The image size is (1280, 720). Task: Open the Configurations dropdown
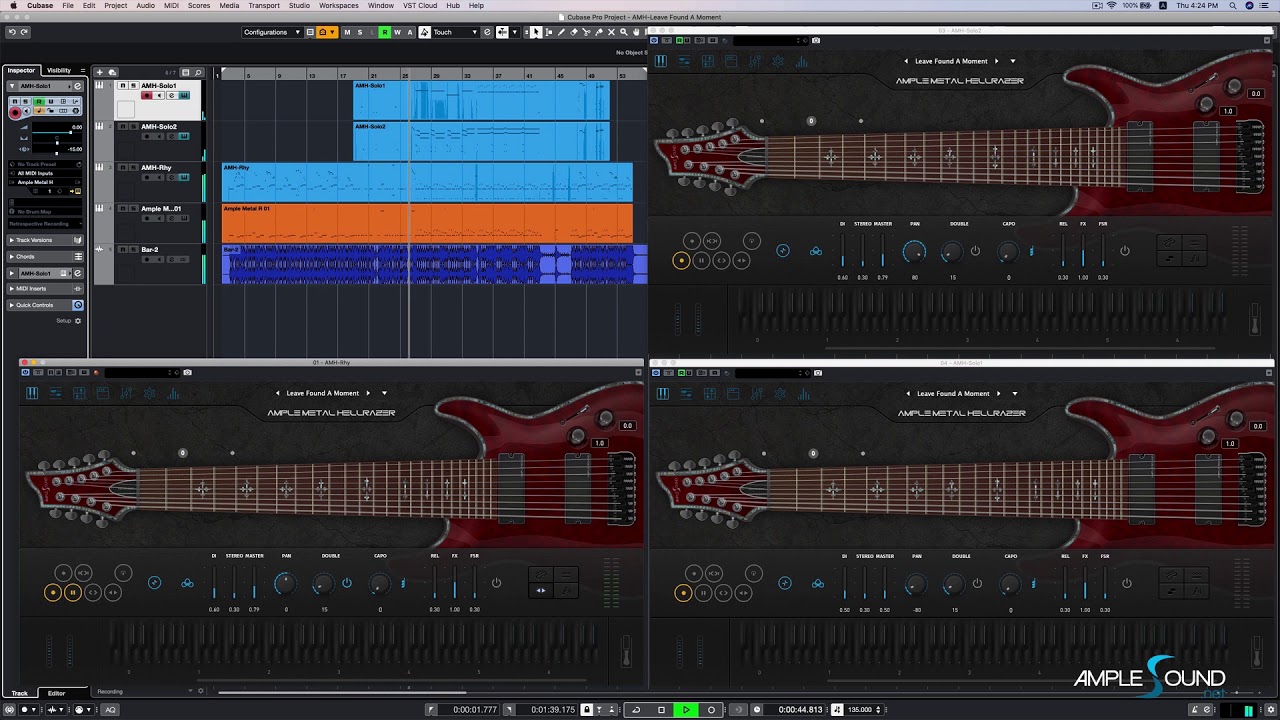[x=271, y=32]
